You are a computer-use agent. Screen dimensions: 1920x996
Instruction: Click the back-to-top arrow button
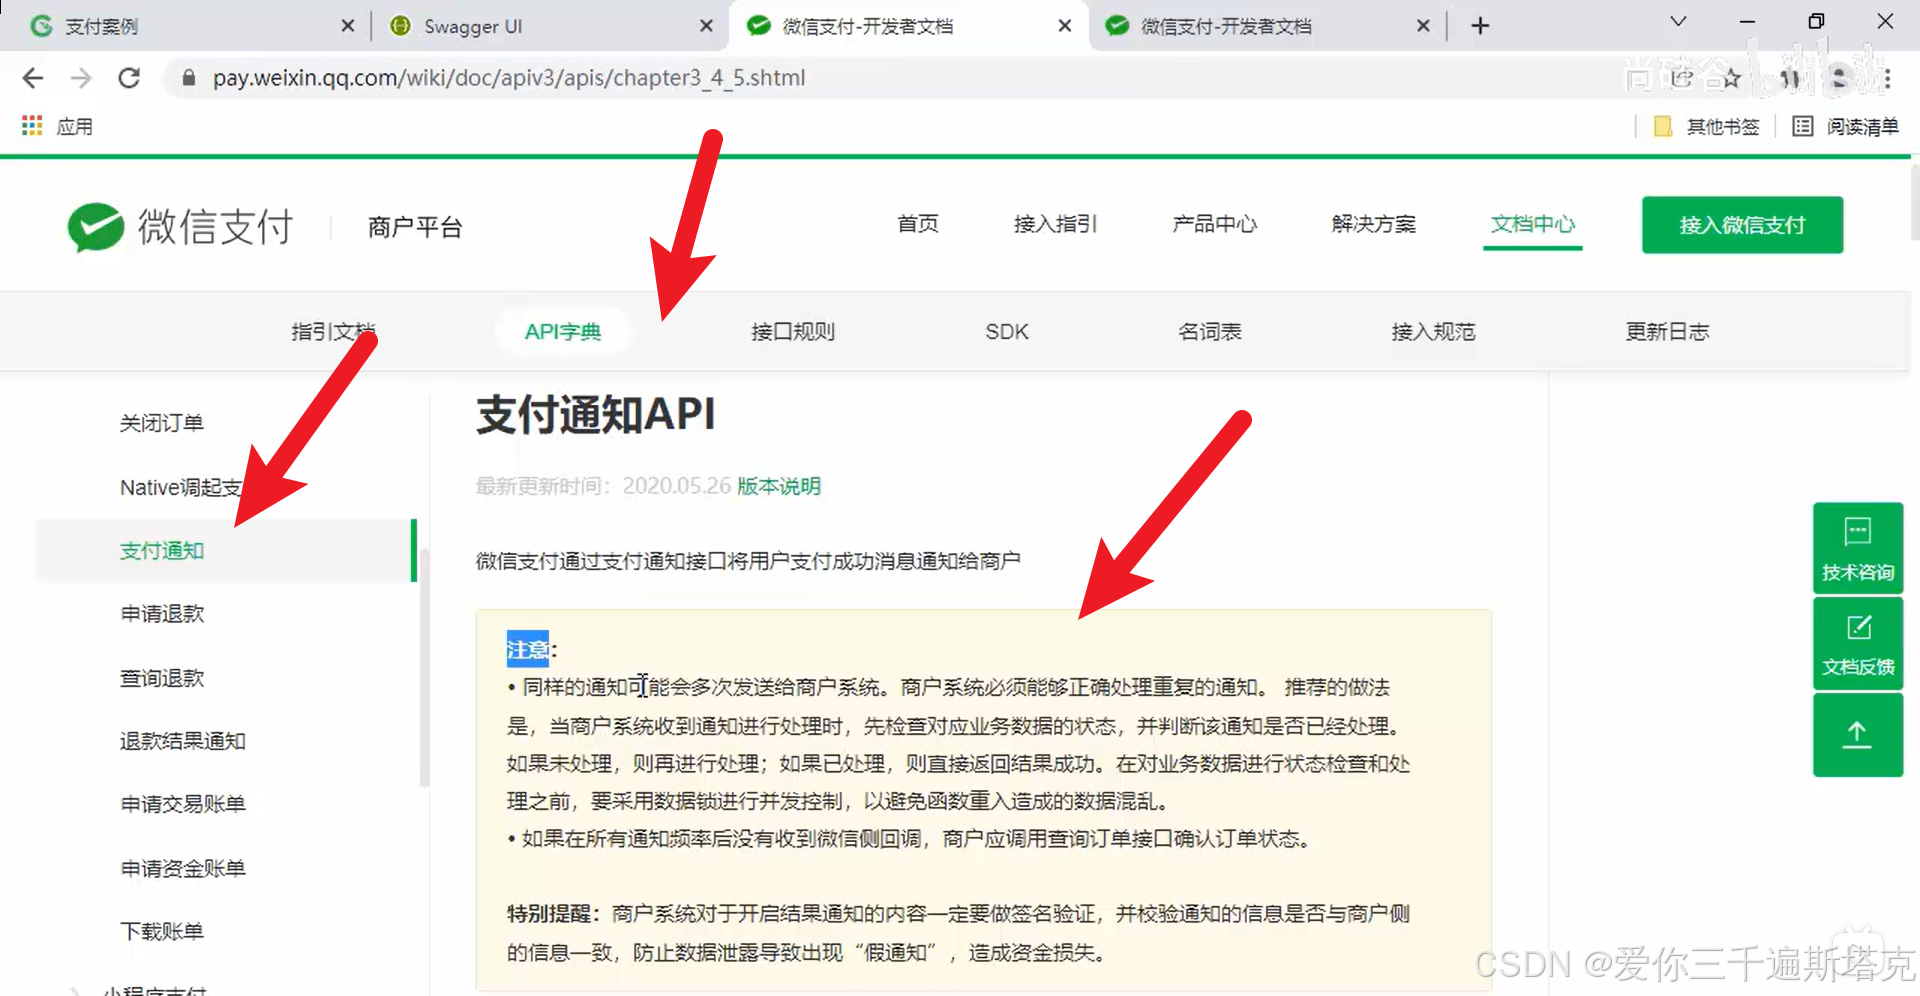pyautogui.click(x=1858, y=735)
